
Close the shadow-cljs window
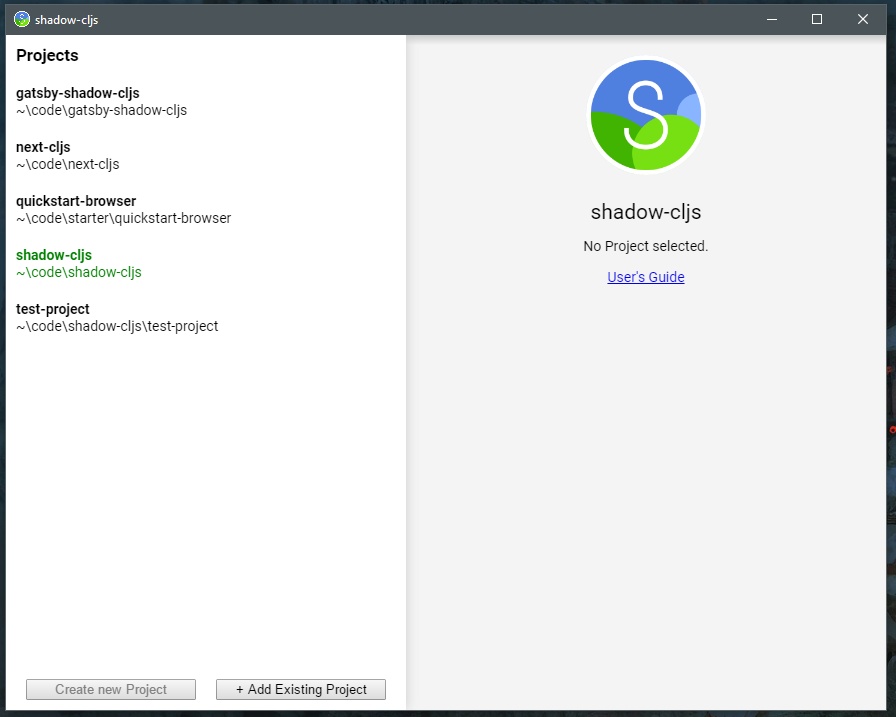[863, 19]
